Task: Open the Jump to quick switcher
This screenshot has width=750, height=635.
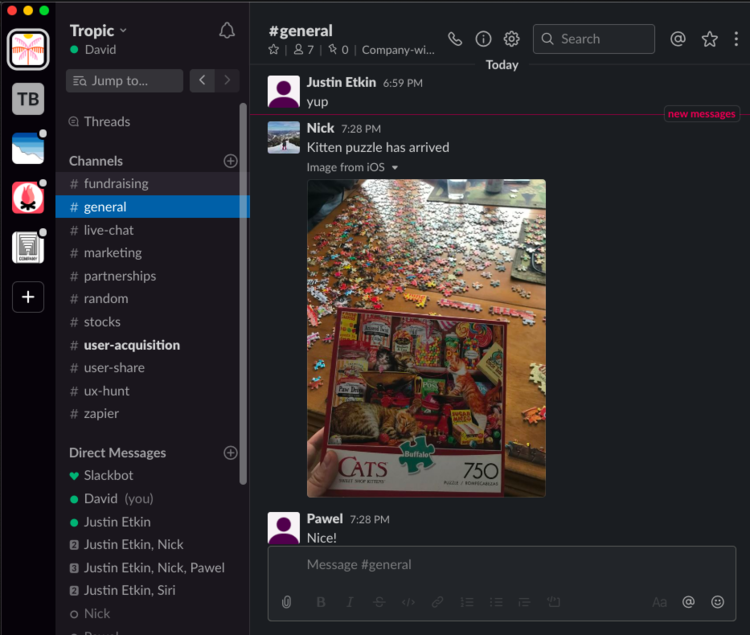Action: (x=124, y=80)
